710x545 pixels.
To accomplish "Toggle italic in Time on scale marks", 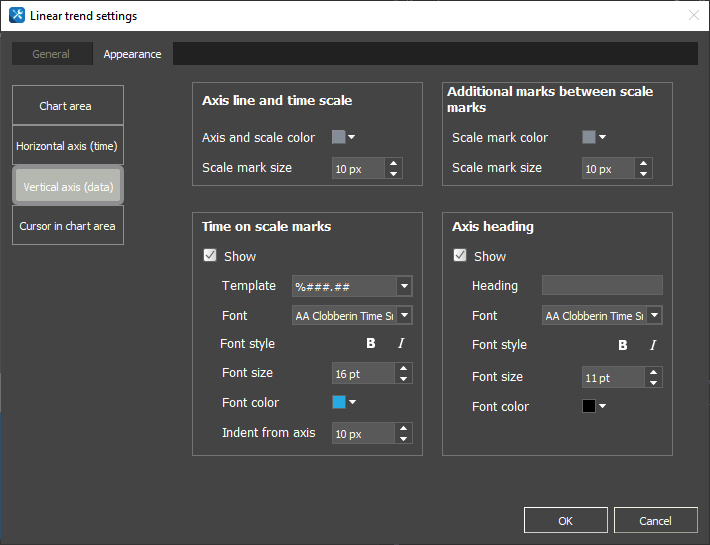I will (x=401, y=344).
